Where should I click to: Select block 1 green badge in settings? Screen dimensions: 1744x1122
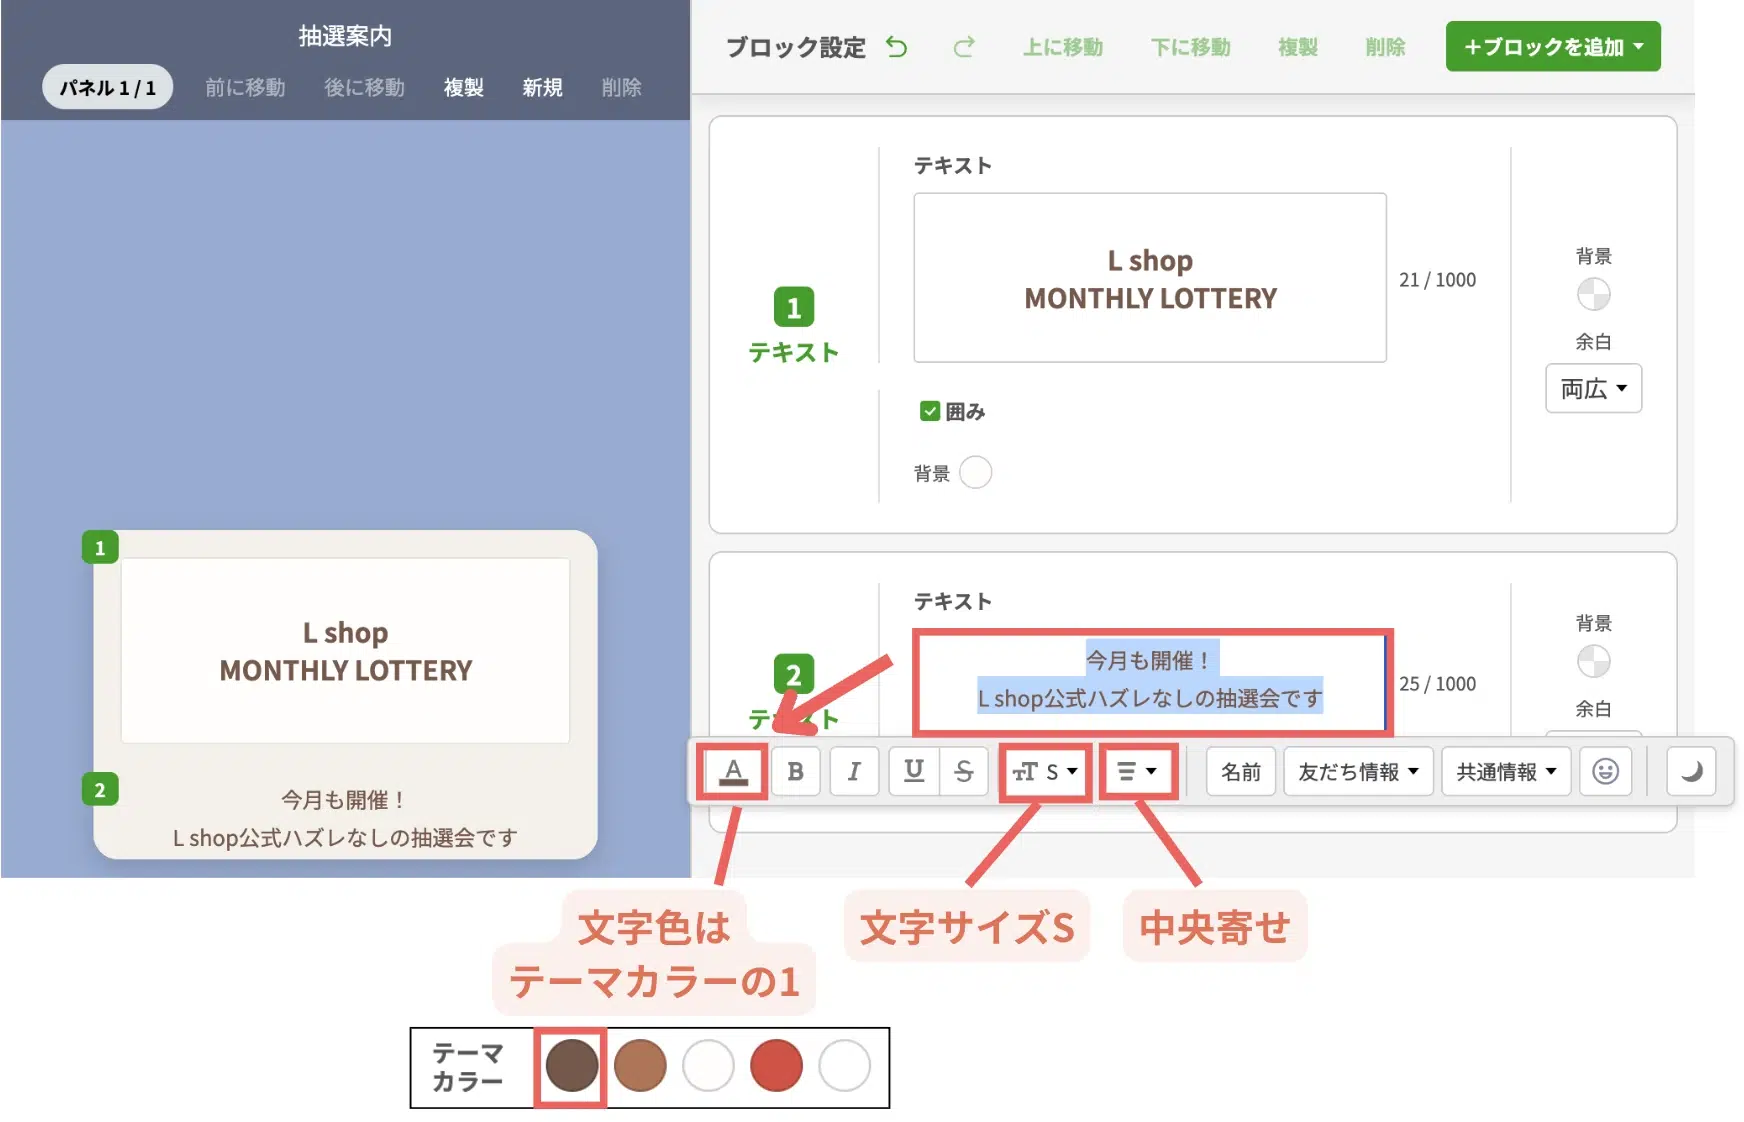(x=794, y=307)
